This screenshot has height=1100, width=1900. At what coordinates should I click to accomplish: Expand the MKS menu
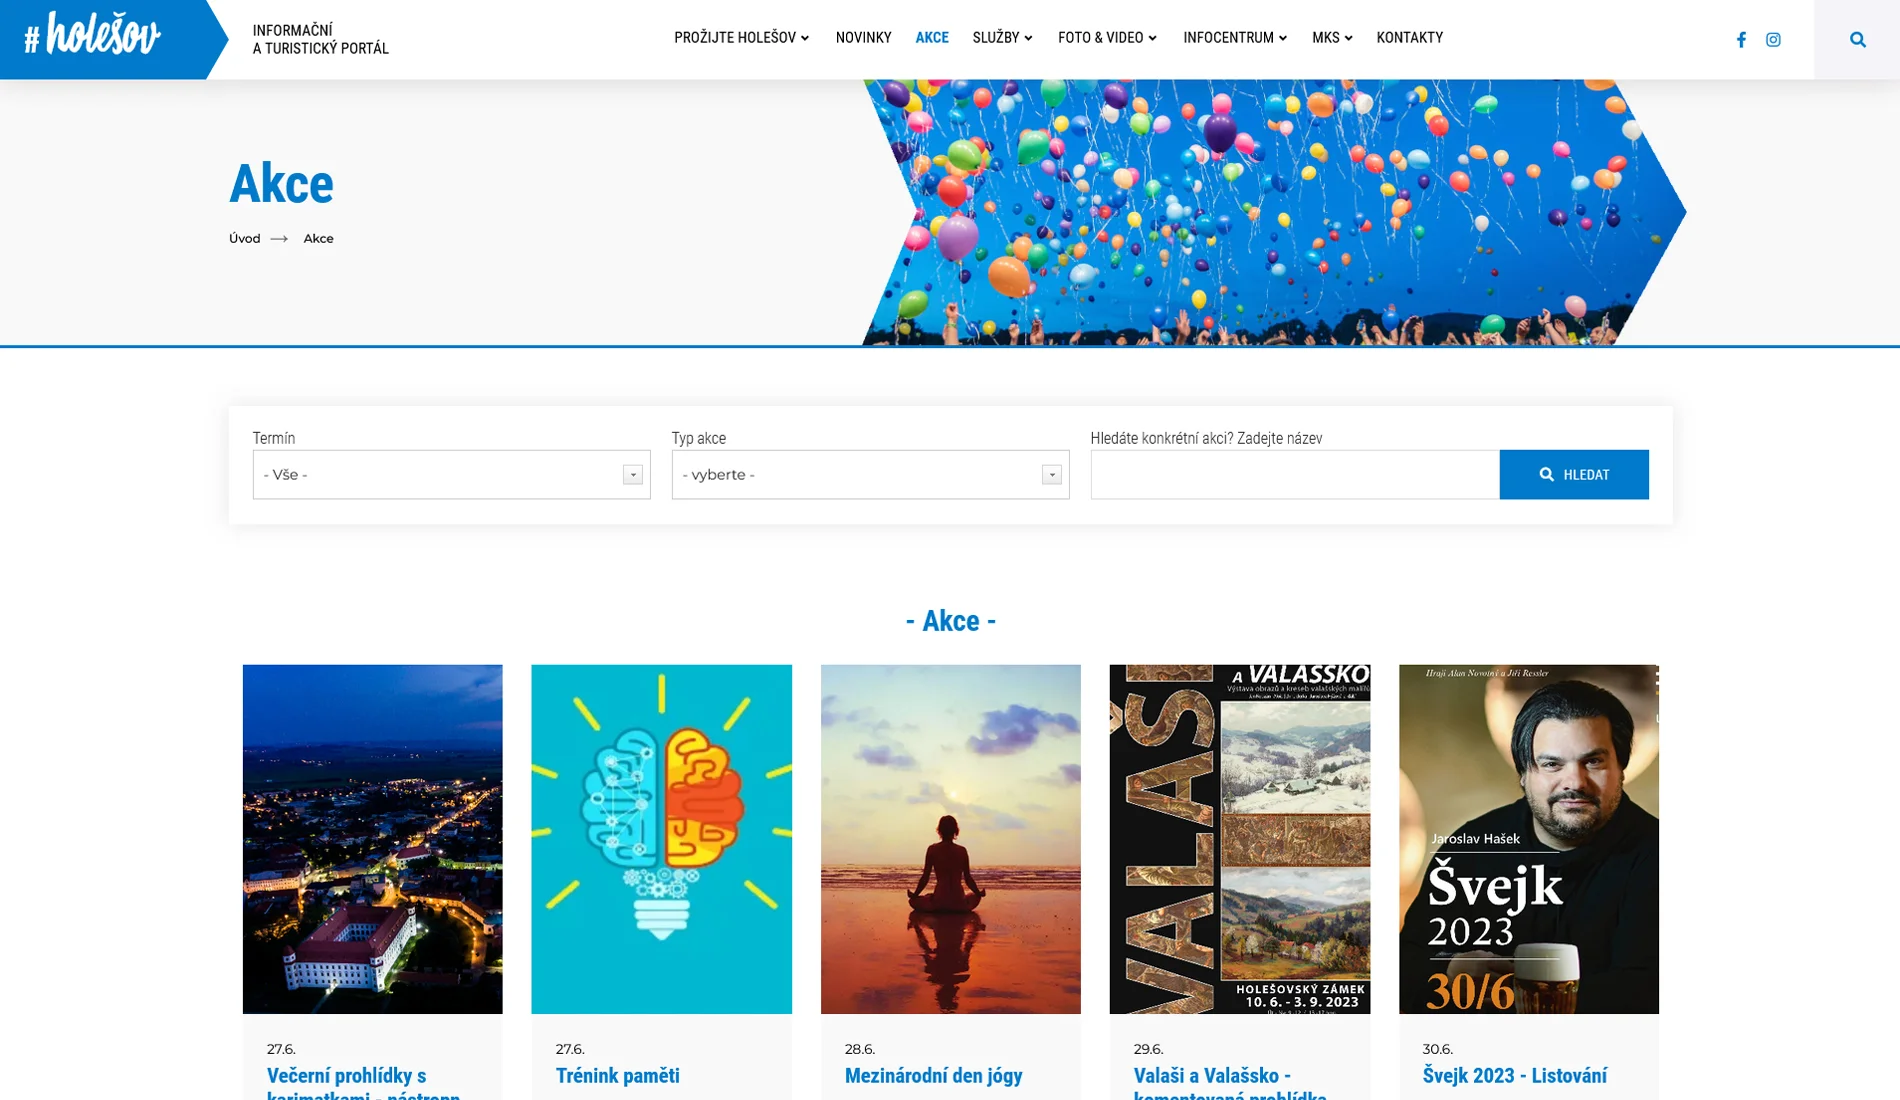click(1332, 38)
